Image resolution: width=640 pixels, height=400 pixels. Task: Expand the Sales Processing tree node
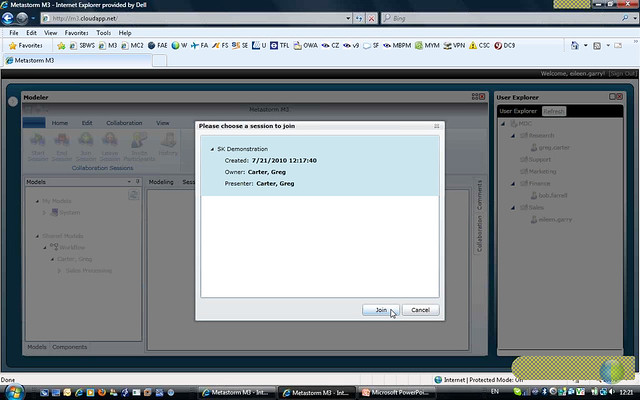click(x=60, y=271)
